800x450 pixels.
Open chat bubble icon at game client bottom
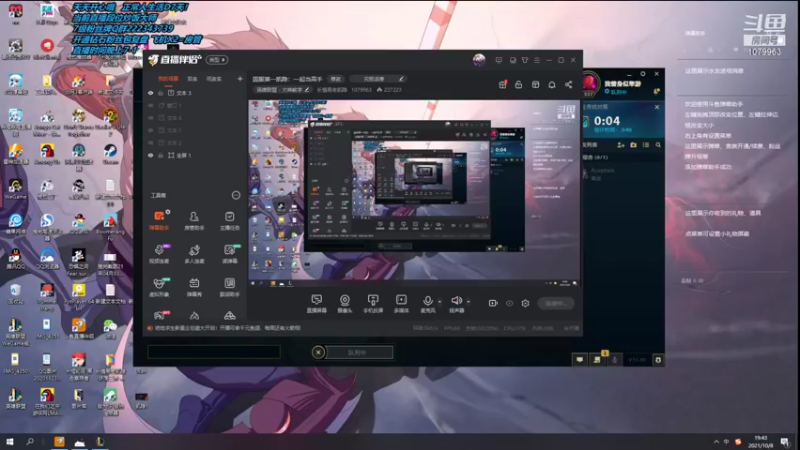pyautogui.click(x=580, y=360)
